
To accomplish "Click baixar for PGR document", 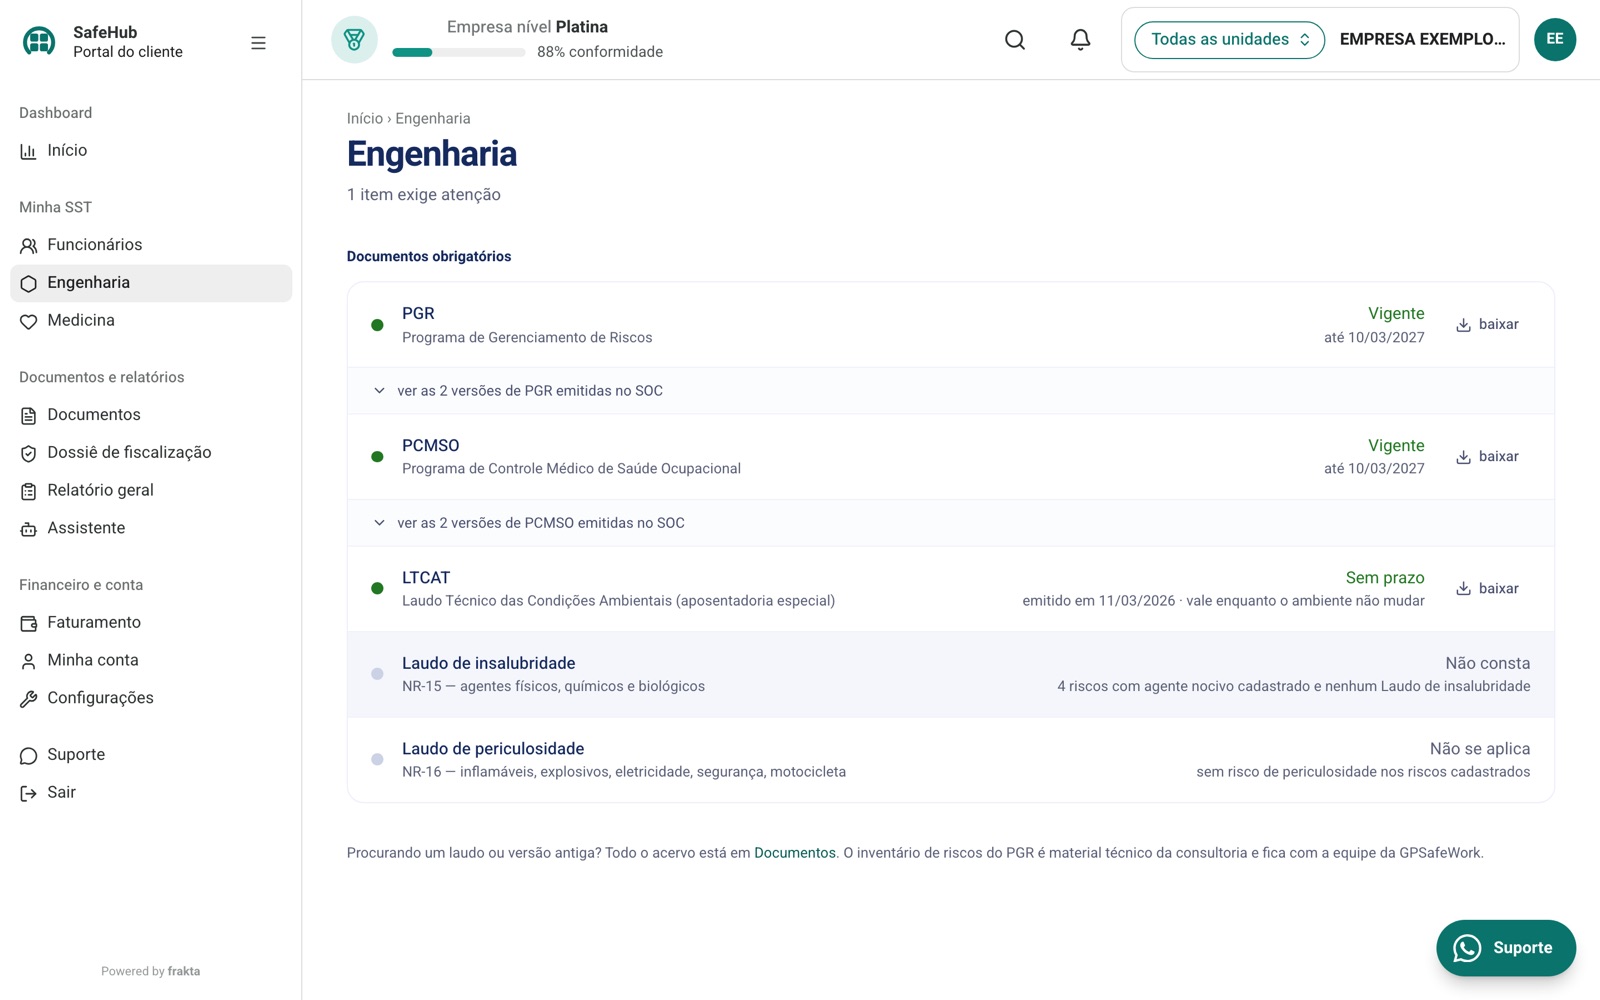I will click(1487, 325).
